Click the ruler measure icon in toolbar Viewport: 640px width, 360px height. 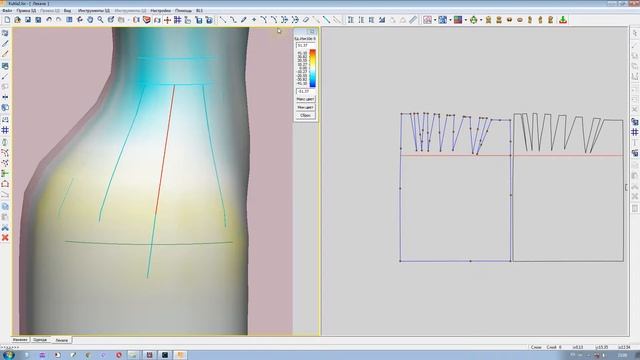(413, 20)
